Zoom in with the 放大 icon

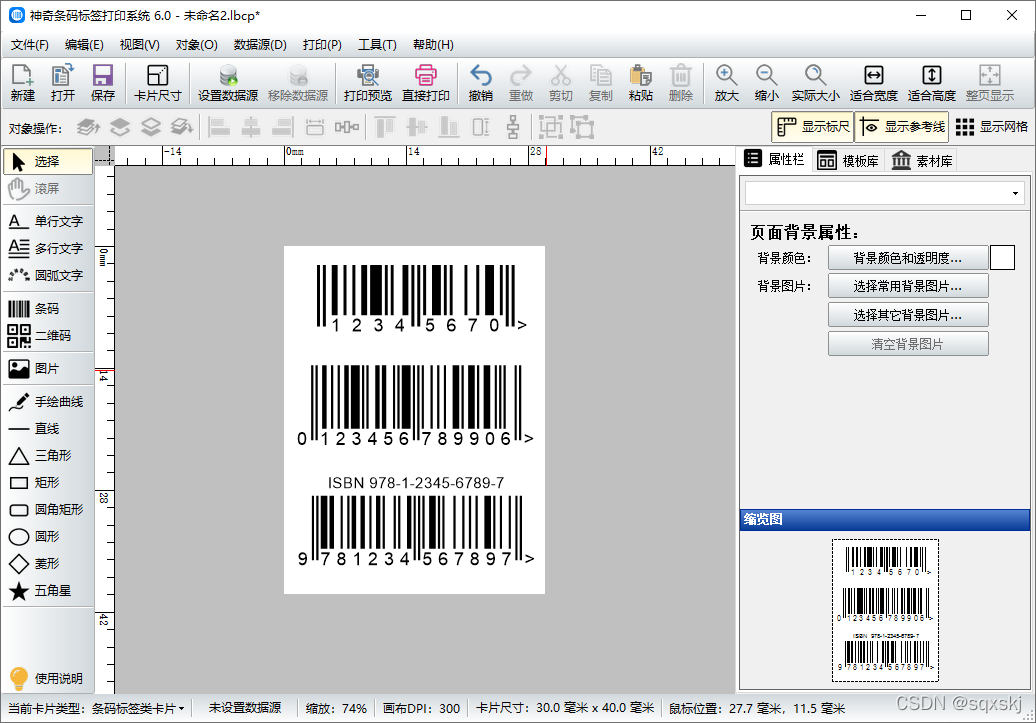point(726,83)
